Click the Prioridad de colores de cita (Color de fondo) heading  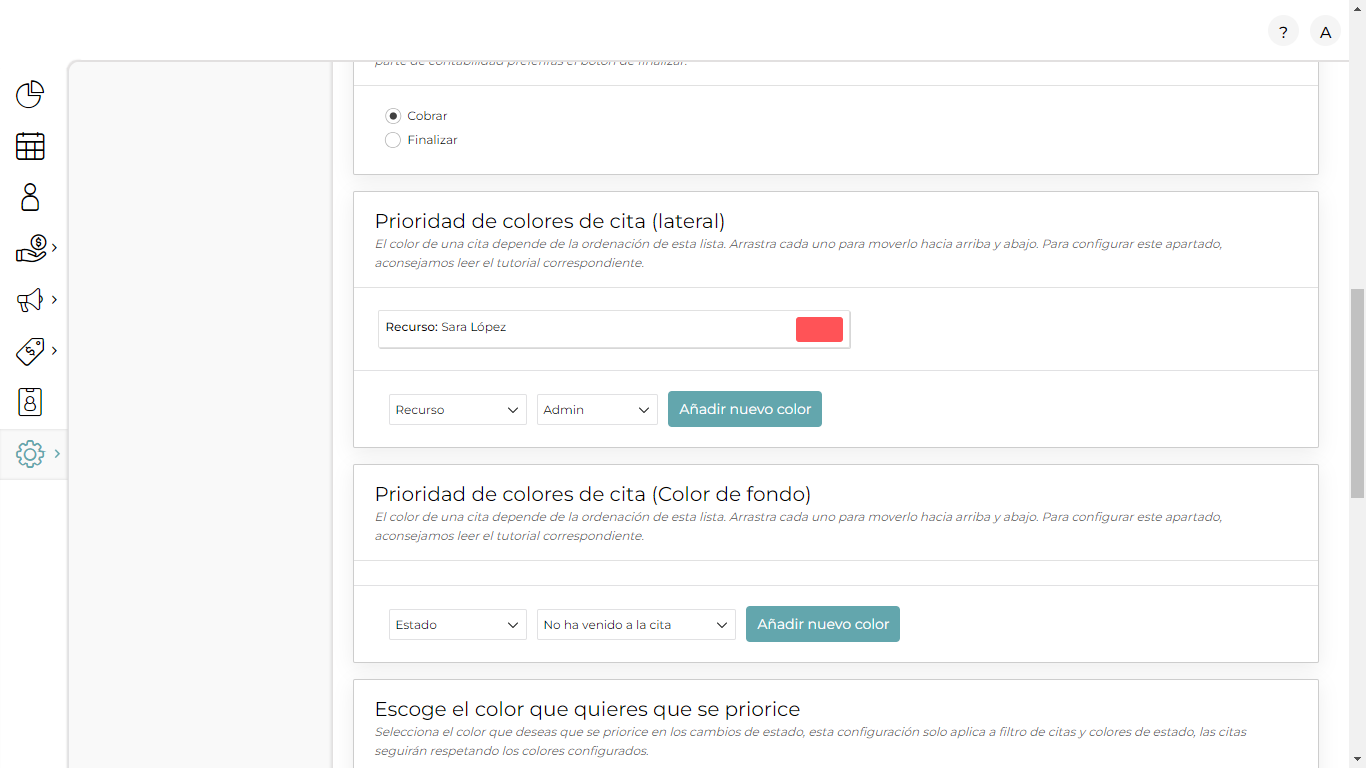(x=593, y=494)
